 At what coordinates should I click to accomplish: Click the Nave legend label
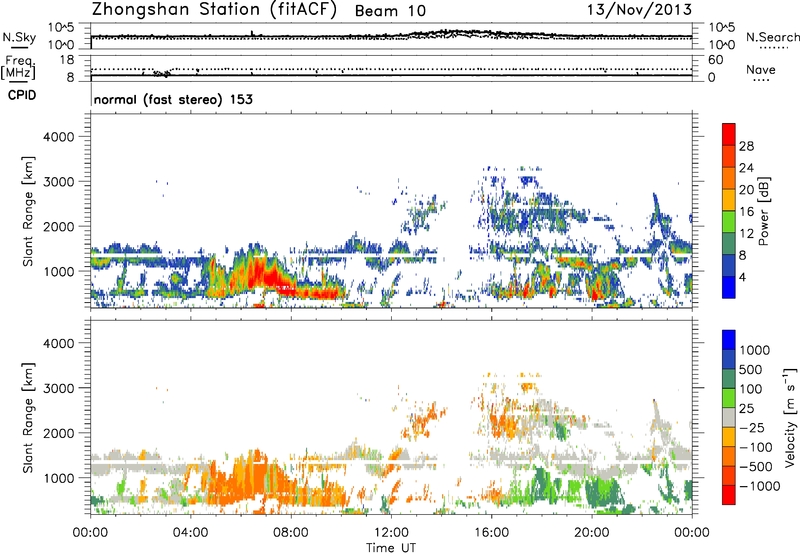point(761,69)
